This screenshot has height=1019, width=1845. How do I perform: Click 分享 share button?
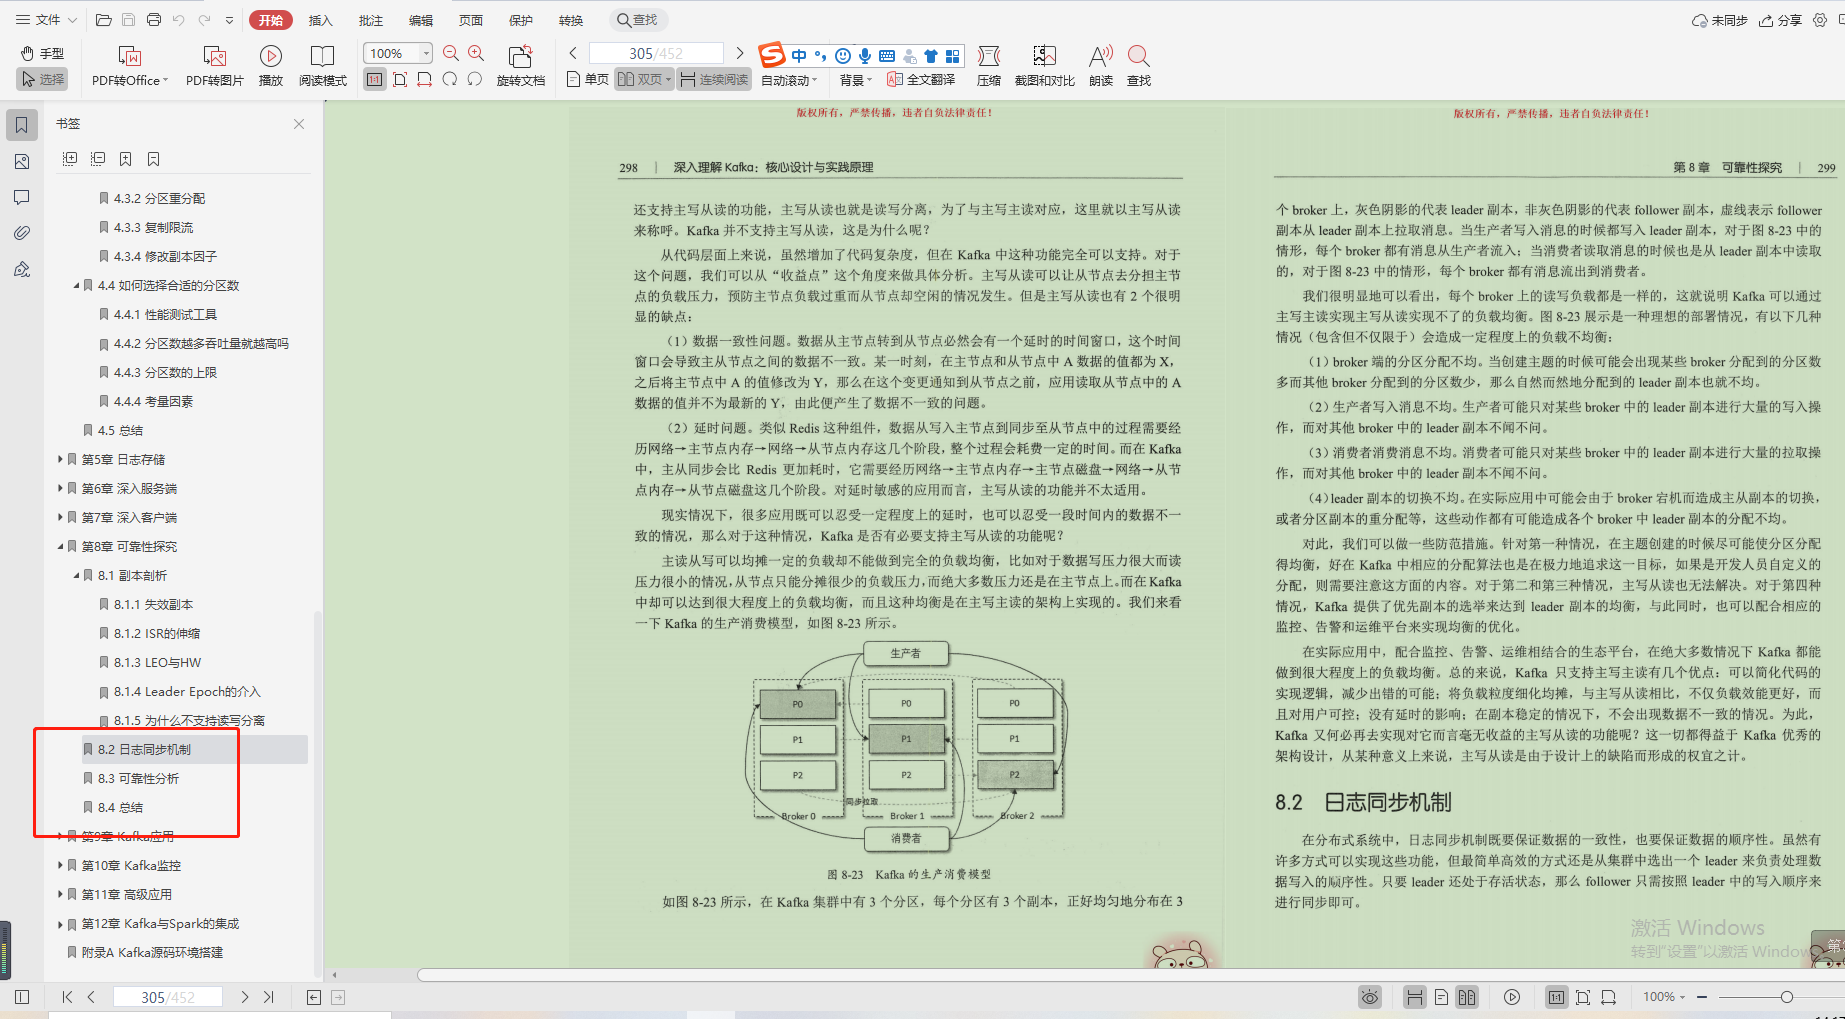(1780, 20)
